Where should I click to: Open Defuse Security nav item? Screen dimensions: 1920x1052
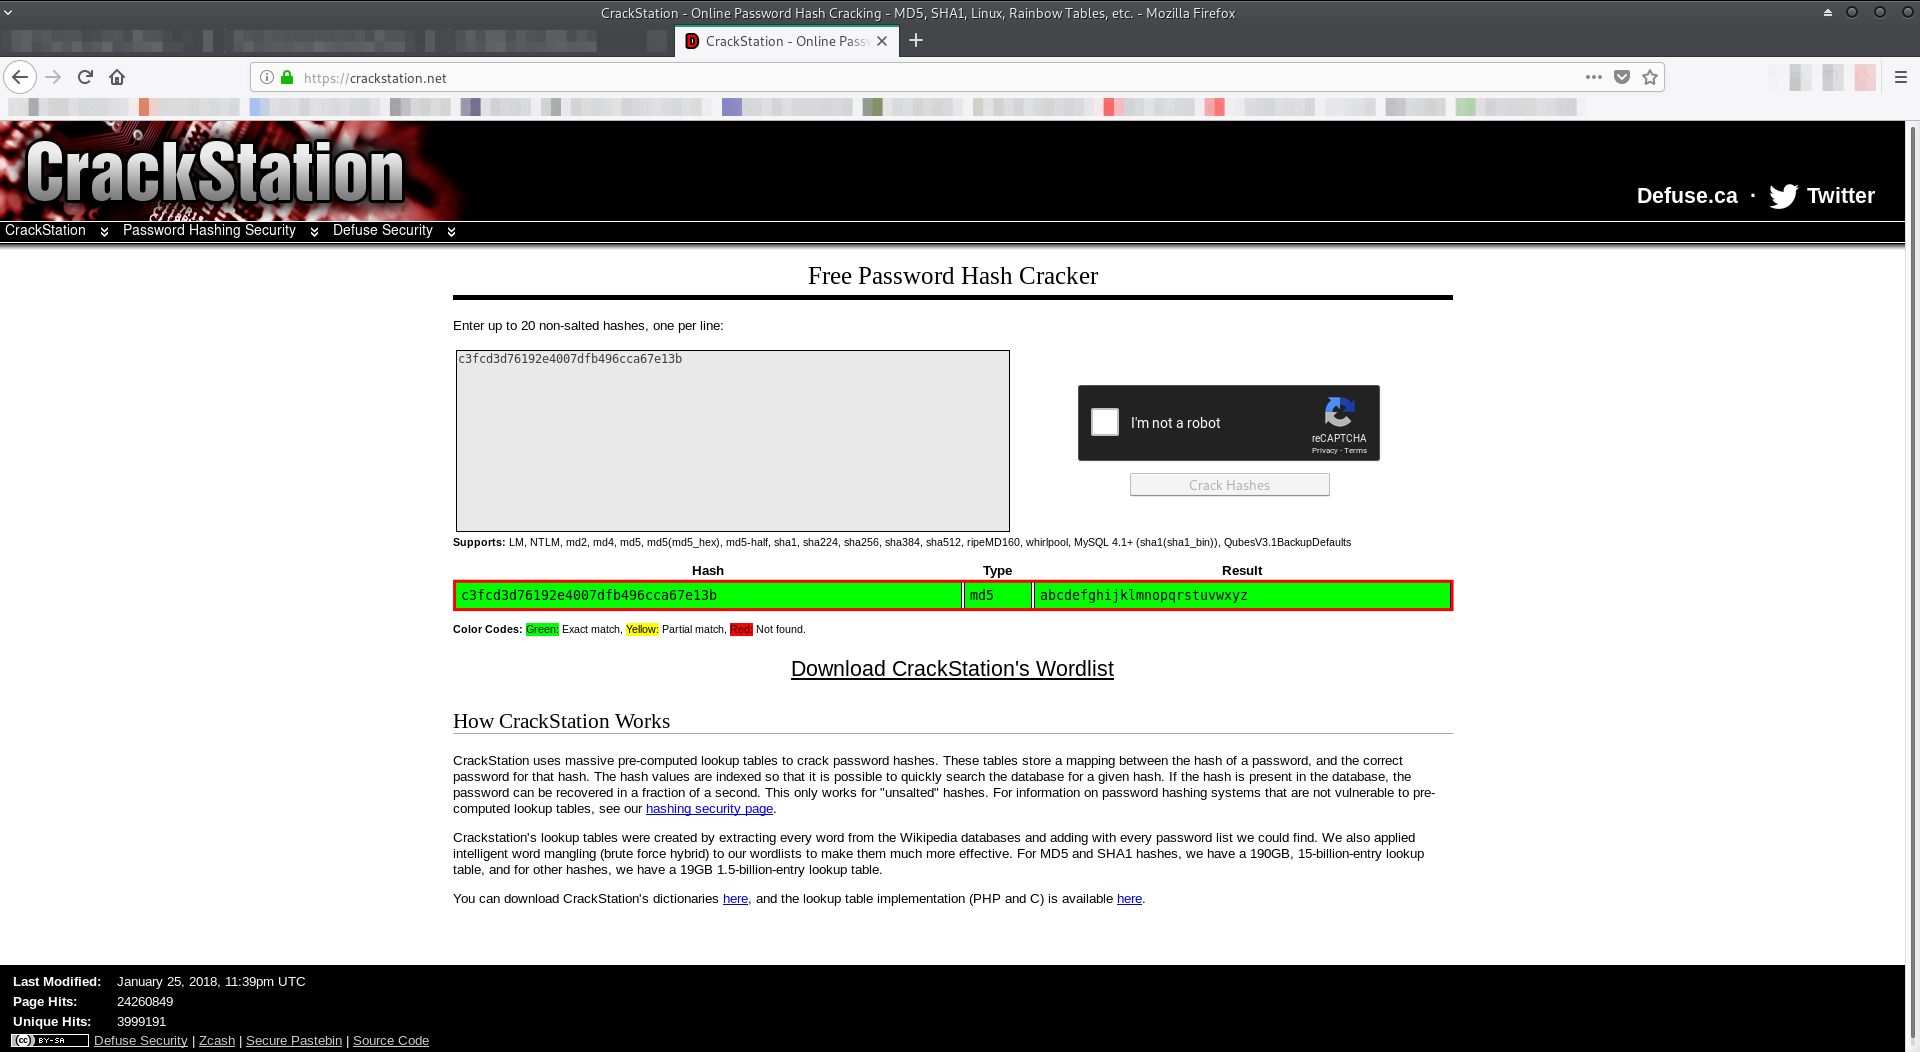tap(382, 230)
